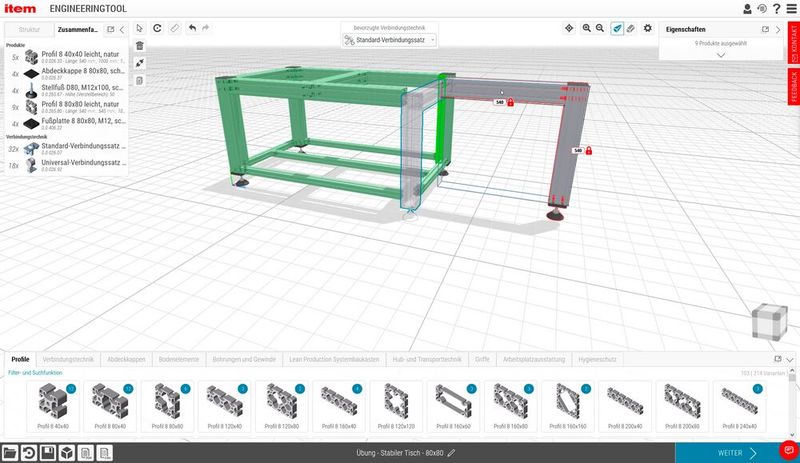Pop out the Eigenschaften panel

(765, 30)
